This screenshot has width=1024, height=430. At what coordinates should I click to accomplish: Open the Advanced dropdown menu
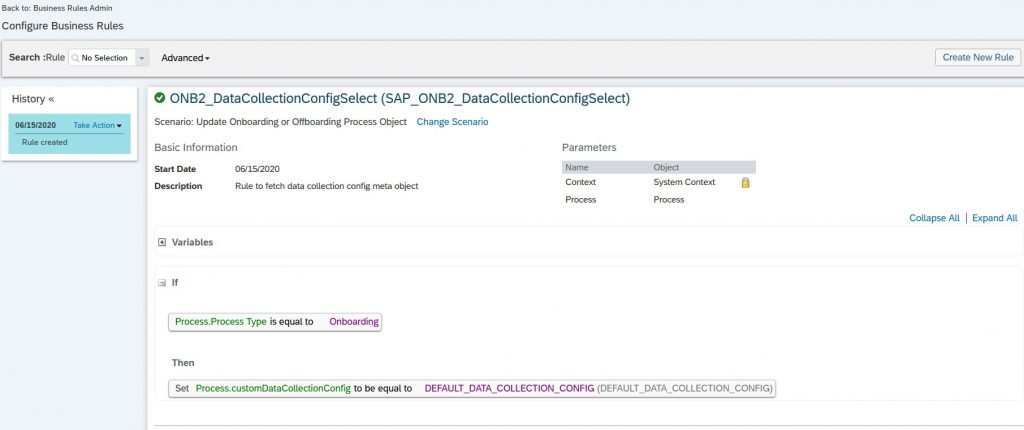(x=185, y=58)
